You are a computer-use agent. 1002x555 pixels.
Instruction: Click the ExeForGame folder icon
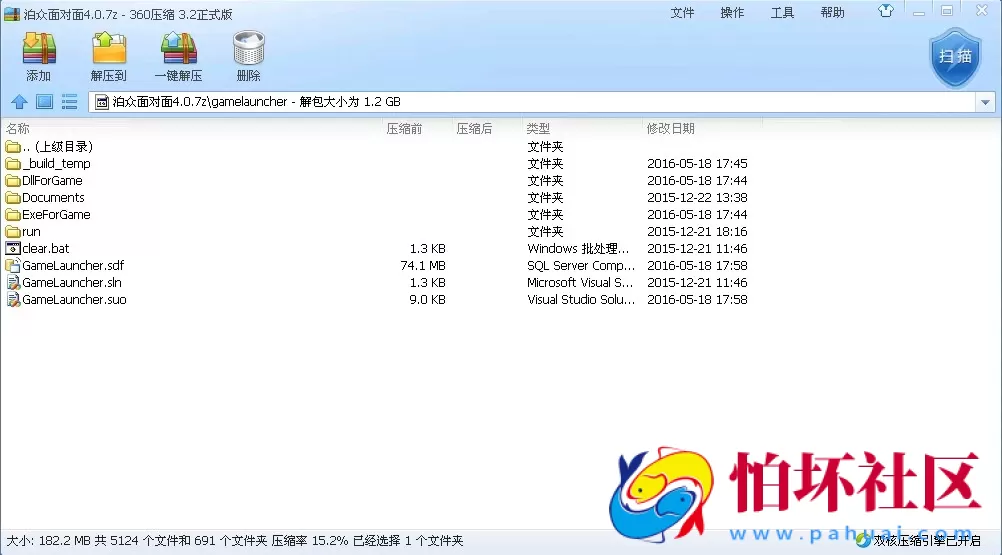point(13,215)
